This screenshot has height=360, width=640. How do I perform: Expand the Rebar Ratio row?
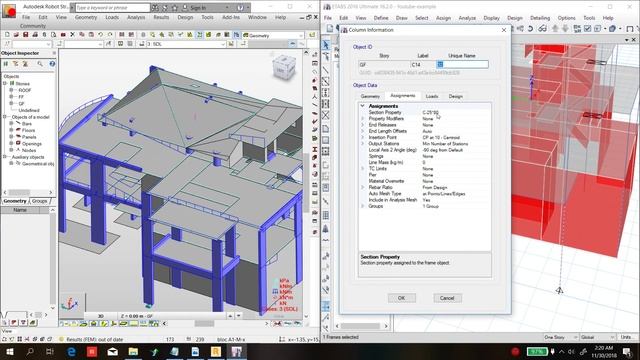[x=362, y=187]
